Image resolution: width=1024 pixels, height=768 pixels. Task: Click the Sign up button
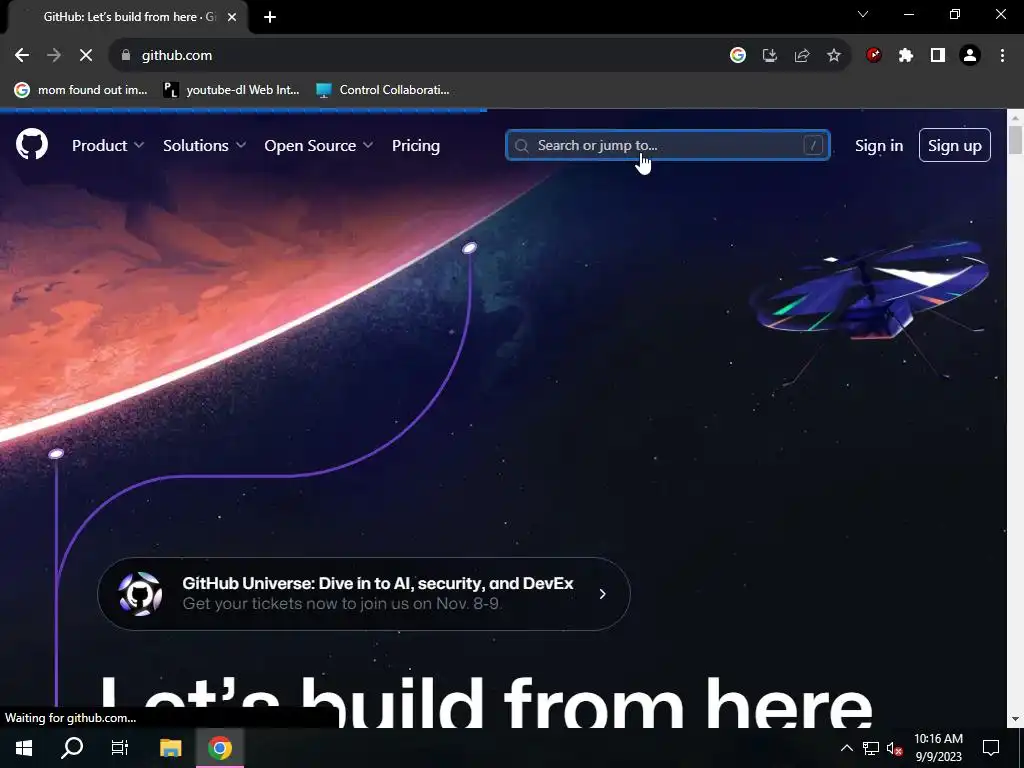tap(954, 145)
